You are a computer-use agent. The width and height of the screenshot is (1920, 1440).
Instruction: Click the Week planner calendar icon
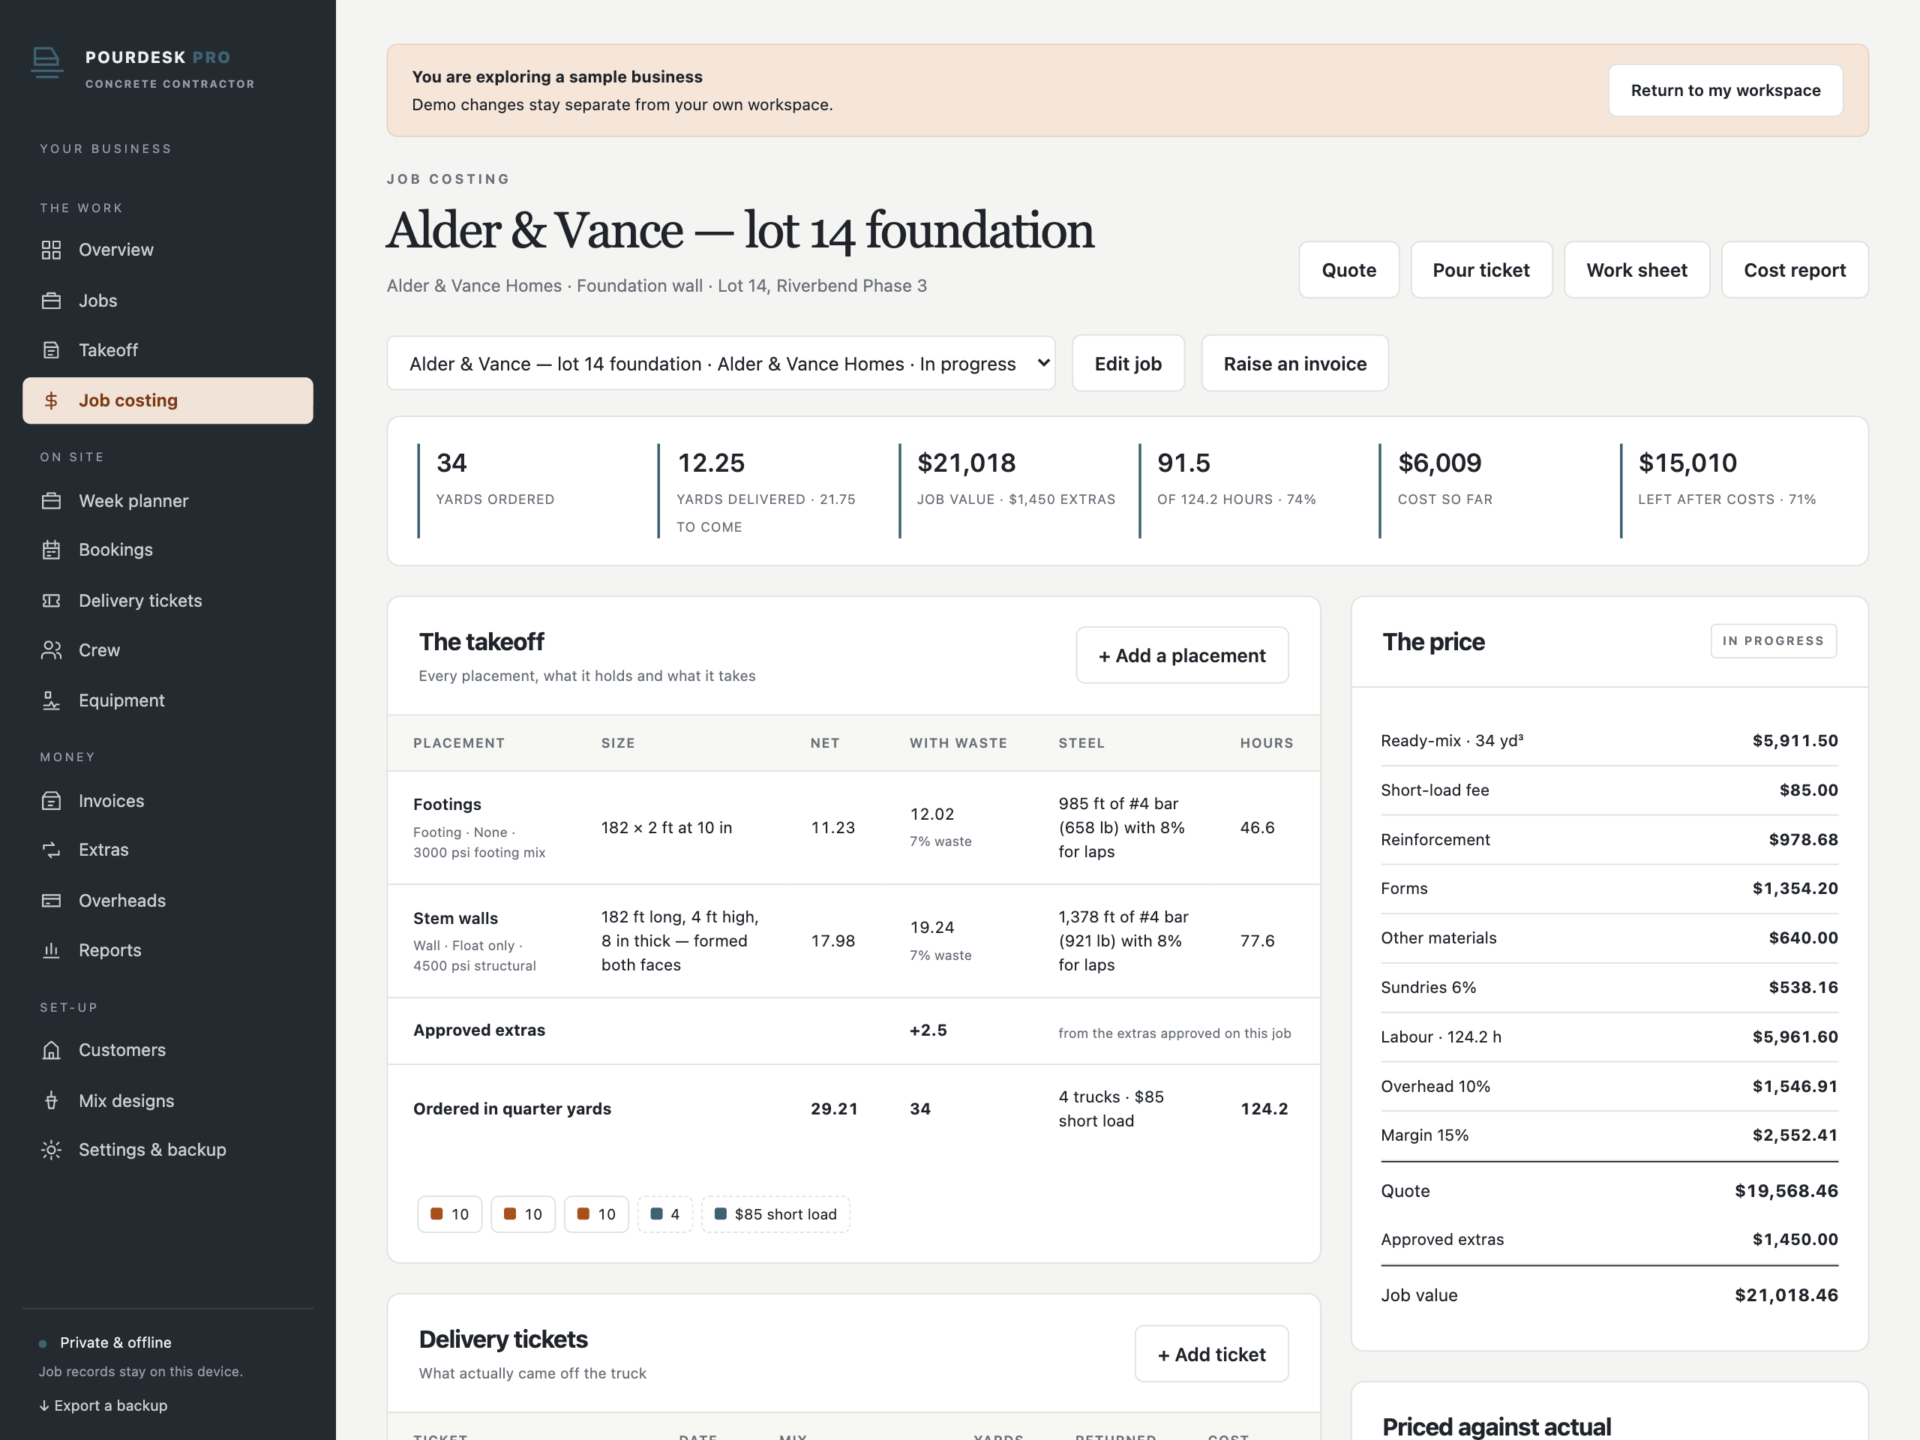(51, 501)
